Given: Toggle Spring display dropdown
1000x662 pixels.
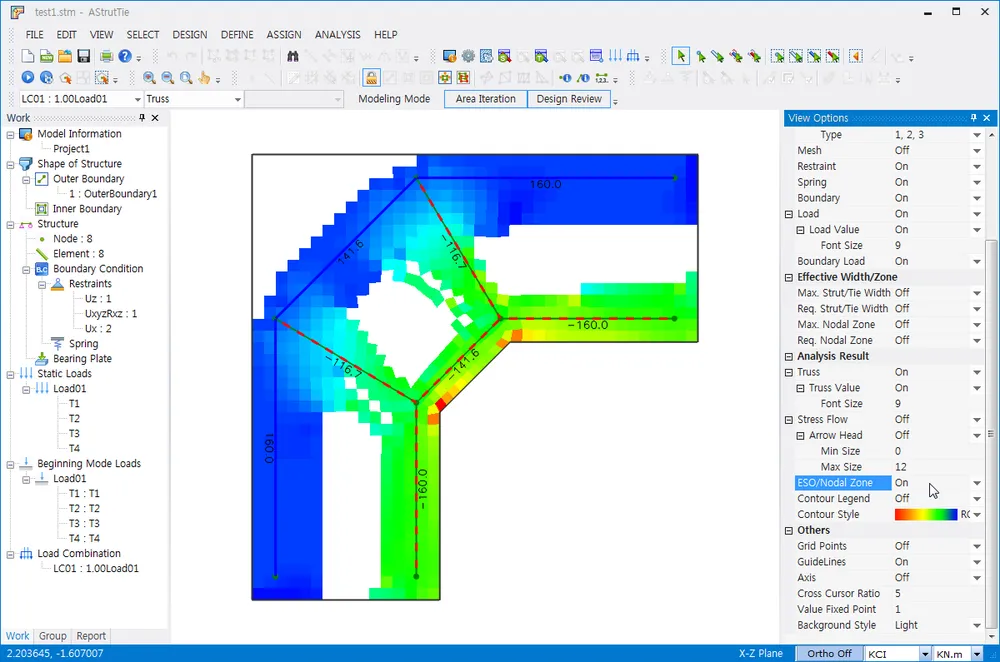Looking at the screenshot, I should click(x=976, y=182).
